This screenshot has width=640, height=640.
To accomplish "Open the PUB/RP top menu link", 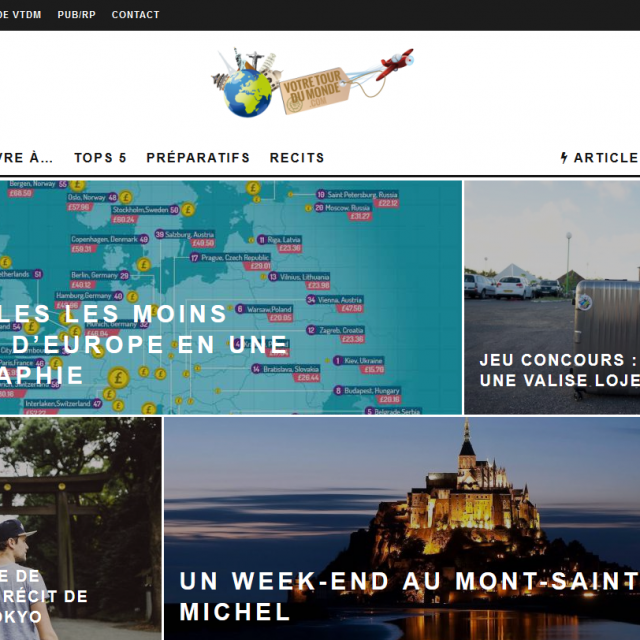I will click(x=76, y=15).
